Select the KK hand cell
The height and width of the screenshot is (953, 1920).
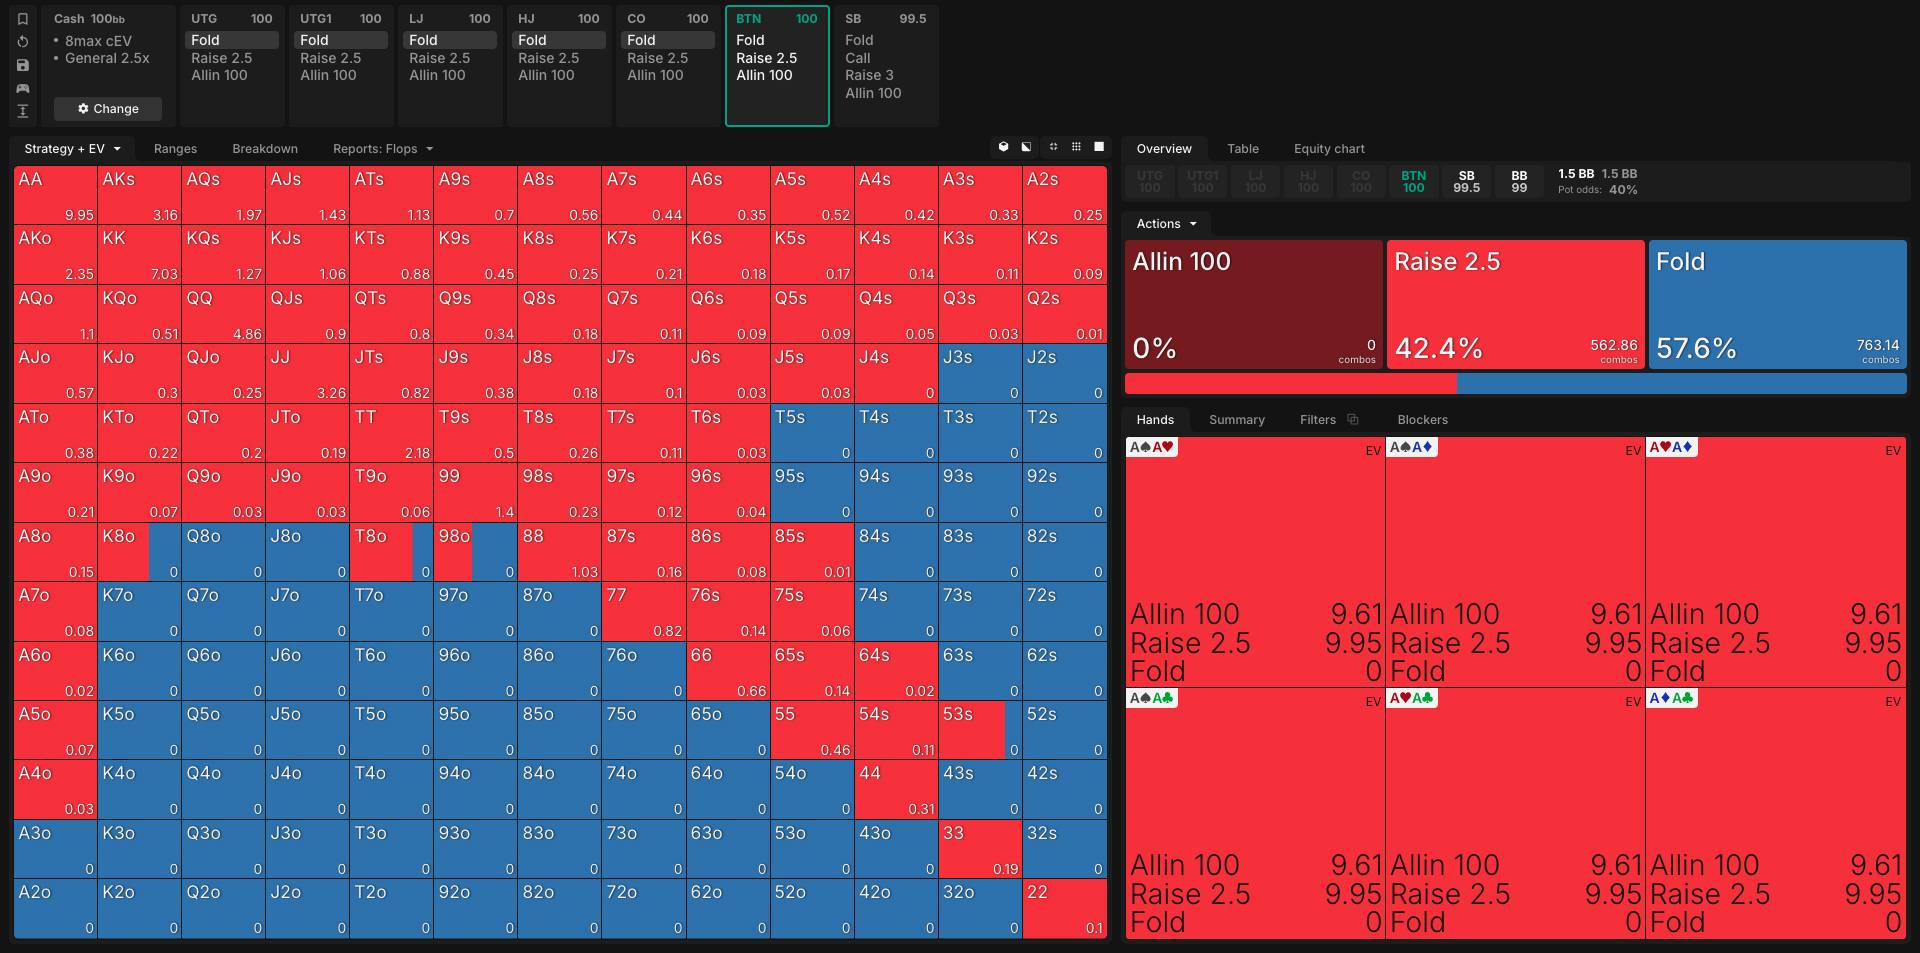click(x=139, y=254)
